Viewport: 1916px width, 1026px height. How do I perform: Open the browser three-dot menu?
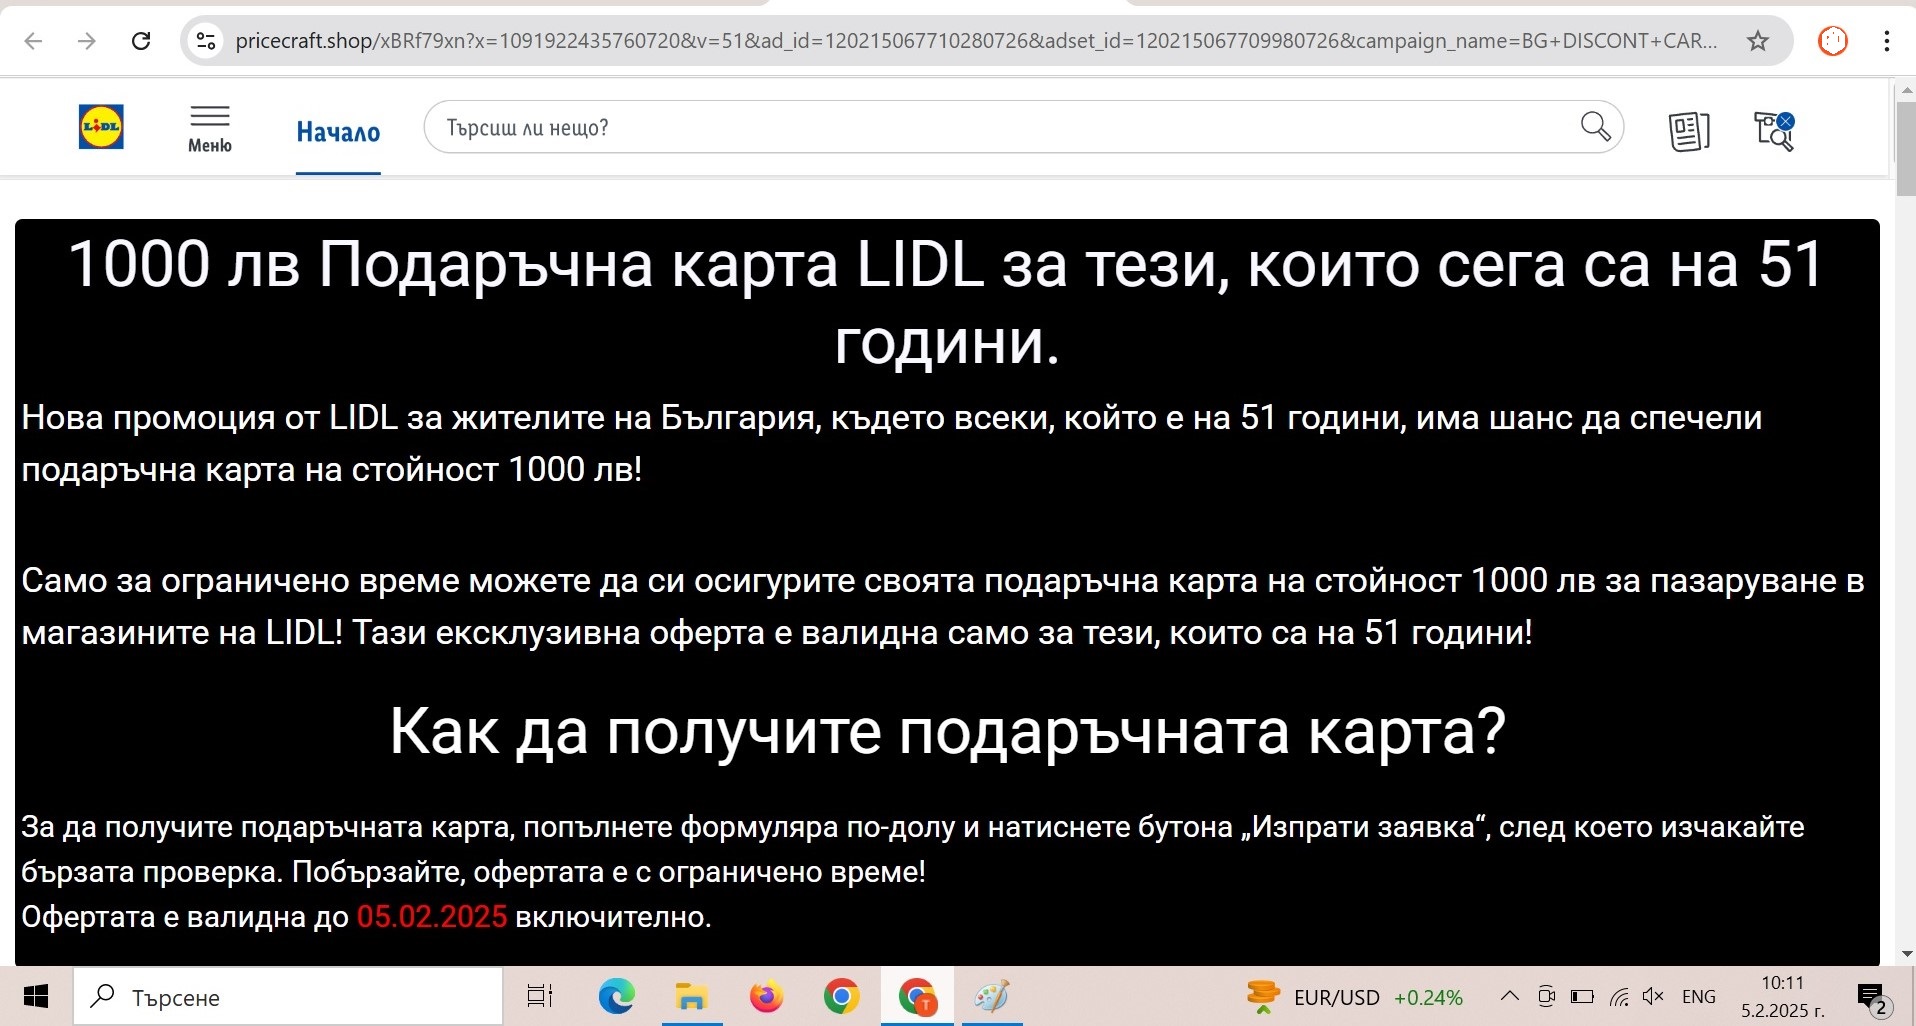click(1886, 41)
